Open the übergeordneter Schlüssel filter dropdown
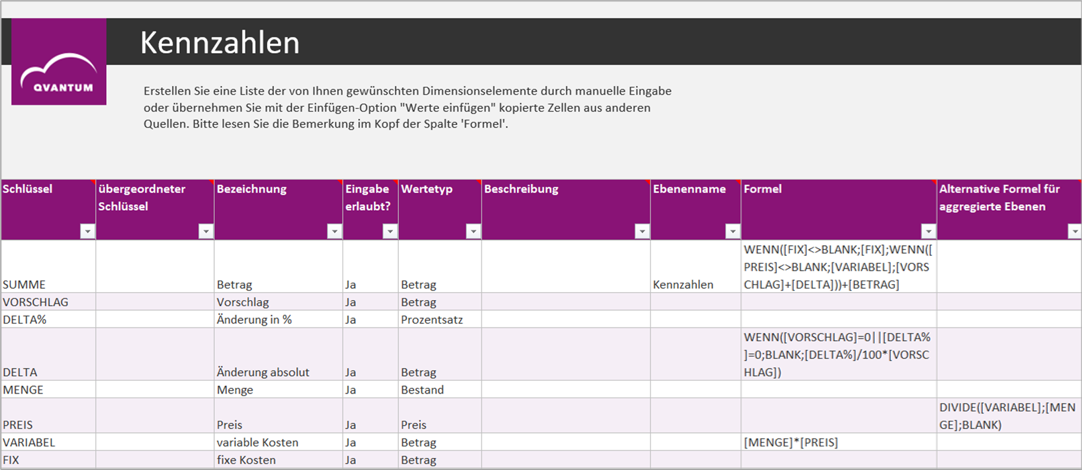The height and width of the screenshot is (470, 1082). [206, 231]
